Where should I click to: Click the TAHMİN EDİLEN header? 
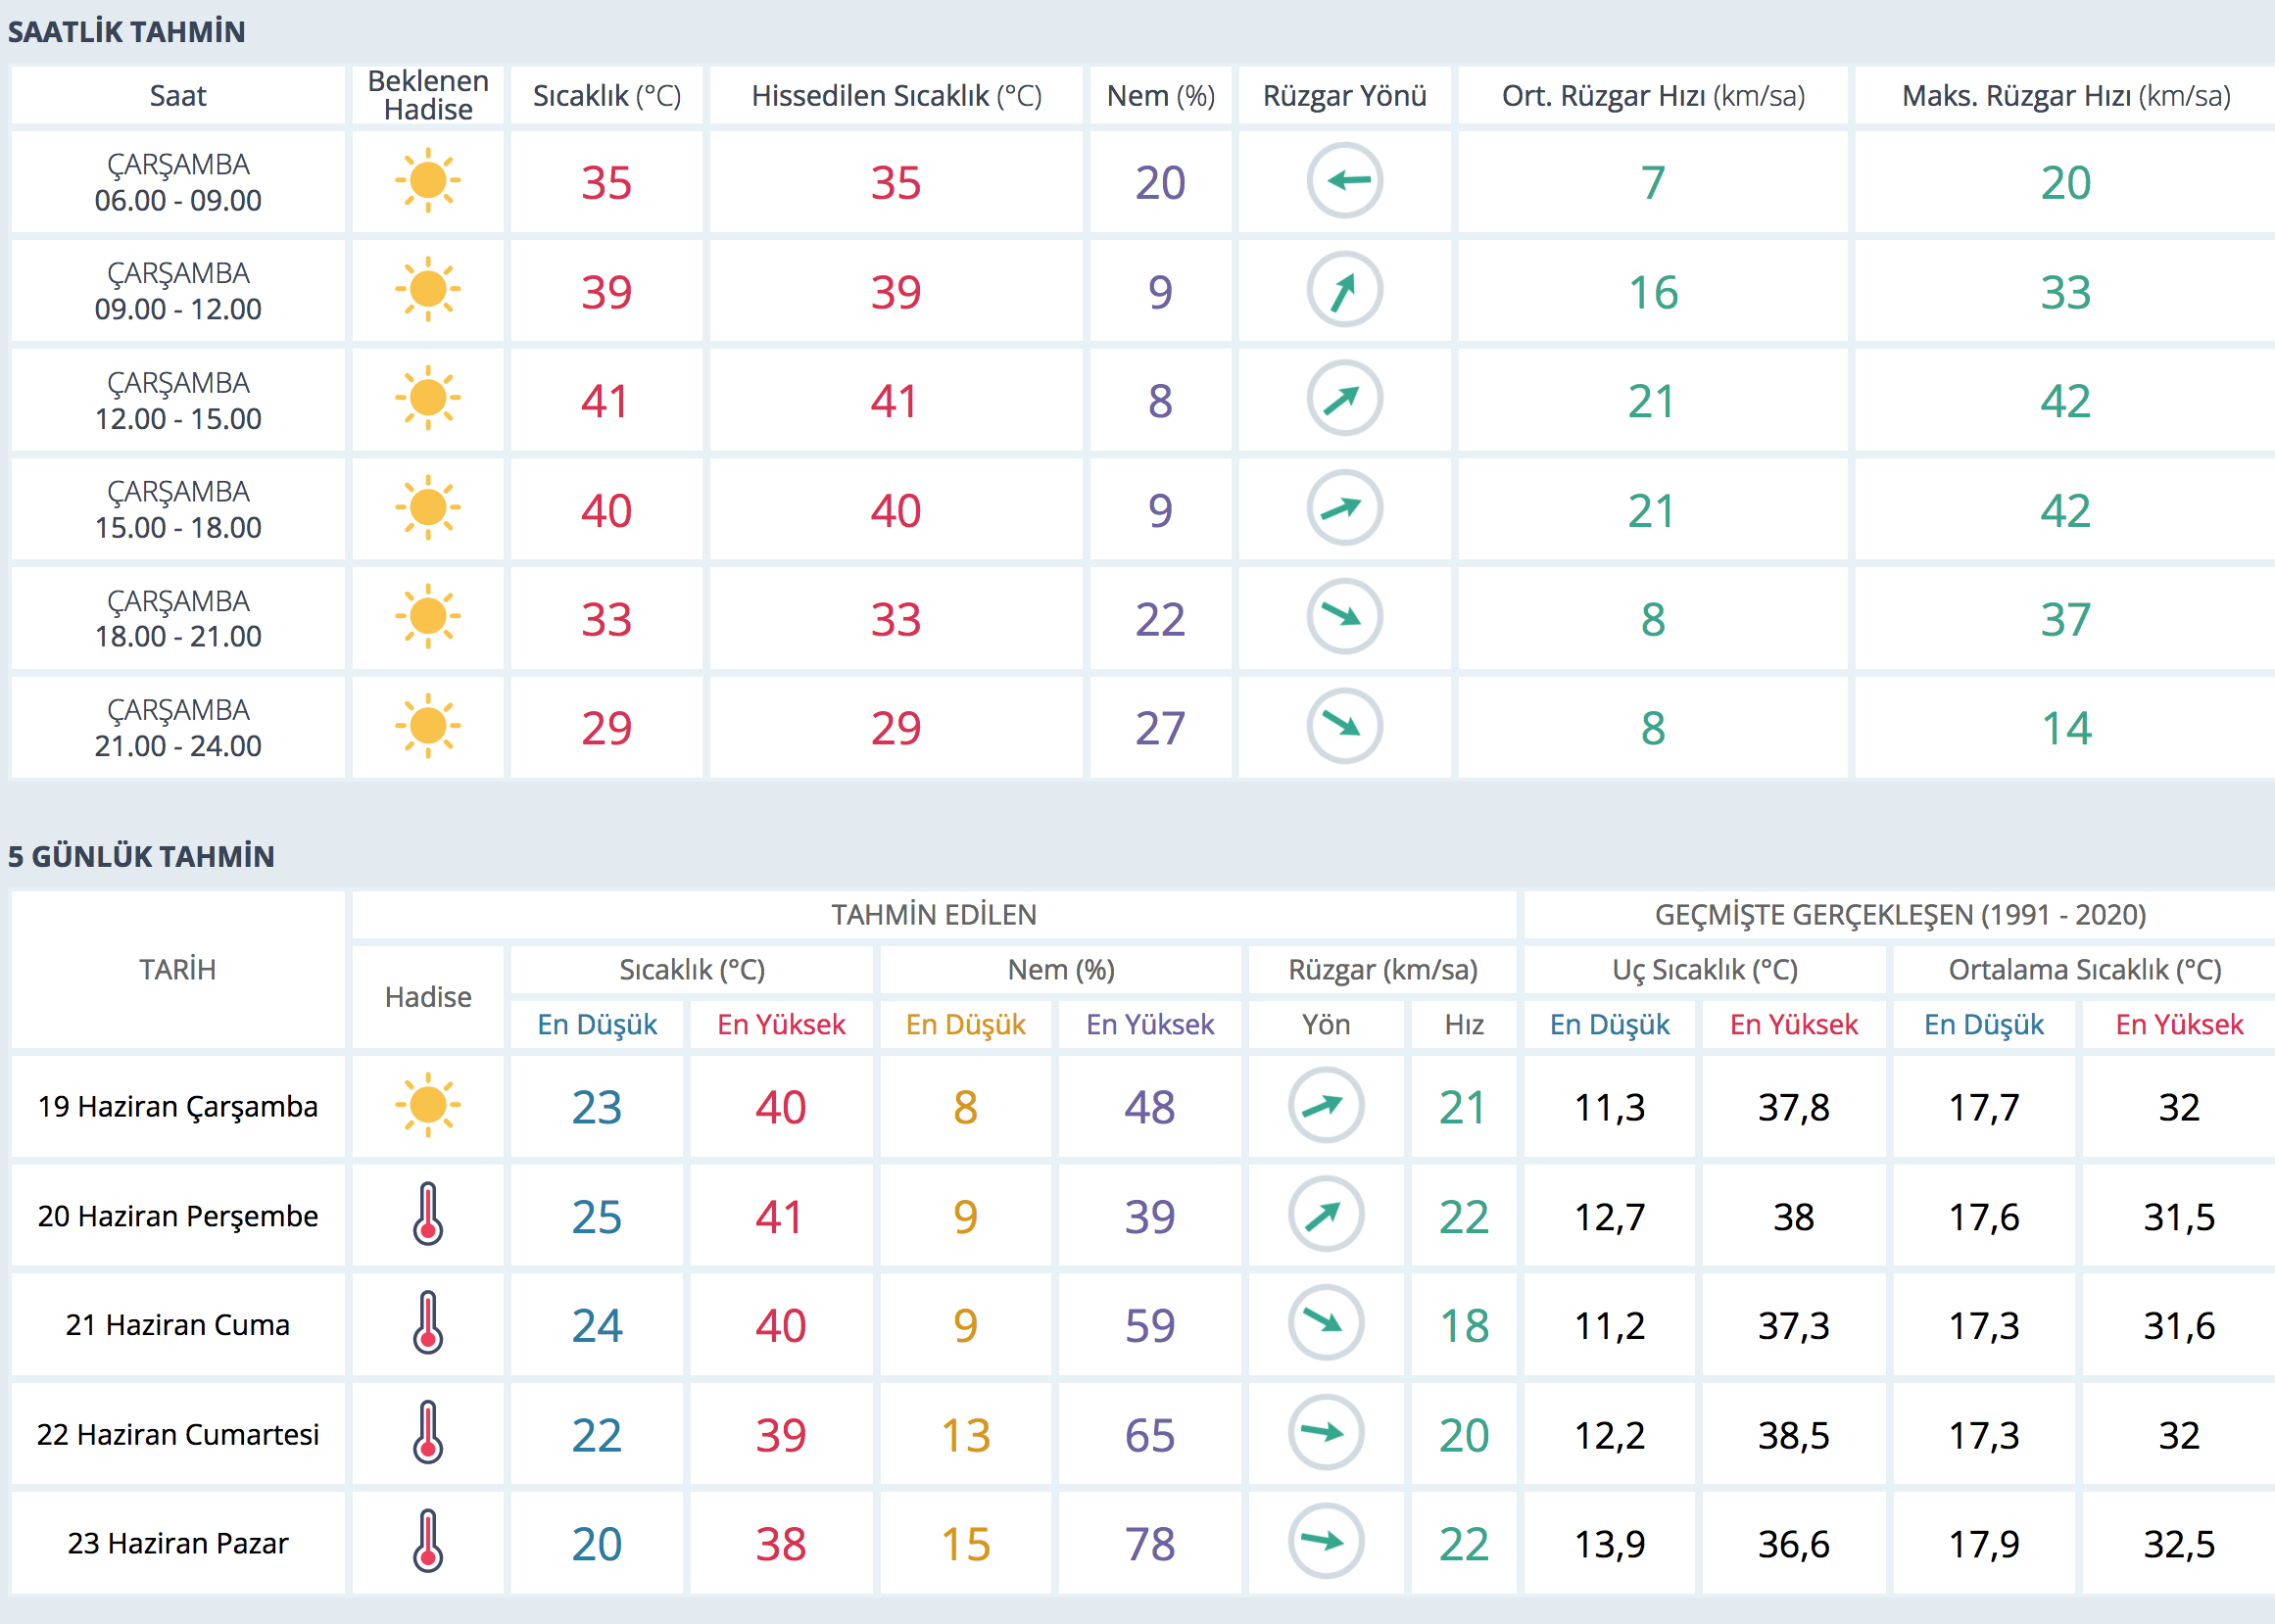(934, 915)
